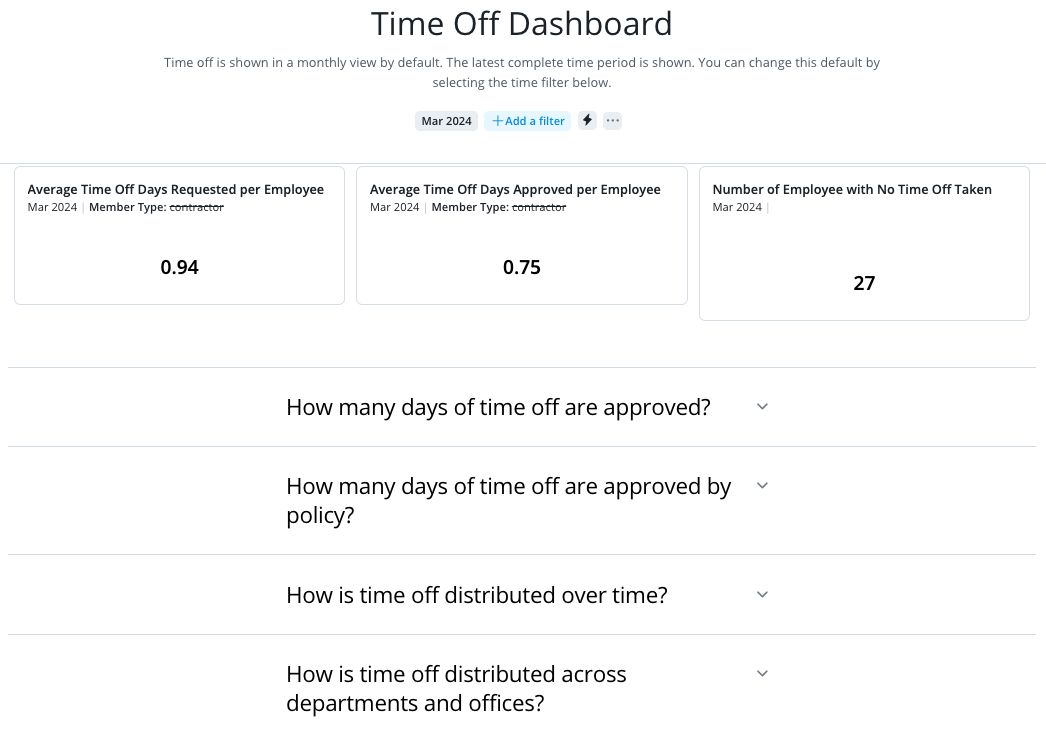Click 'How is time off distributed over time?' heading
The height and width of the screenshot is (729, 1046).
(477, 595)
